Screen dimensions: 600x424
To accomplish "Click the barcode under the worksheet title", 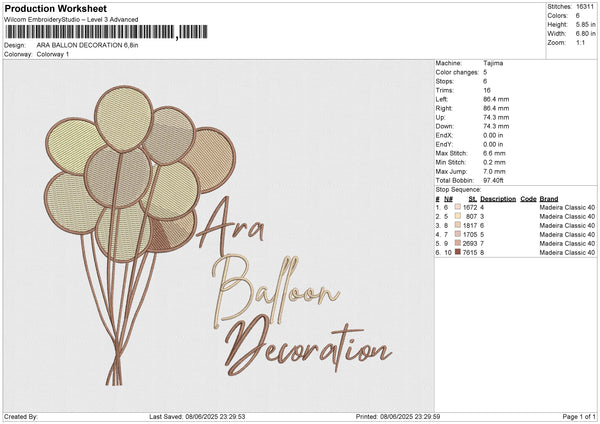I will [107, 32].
